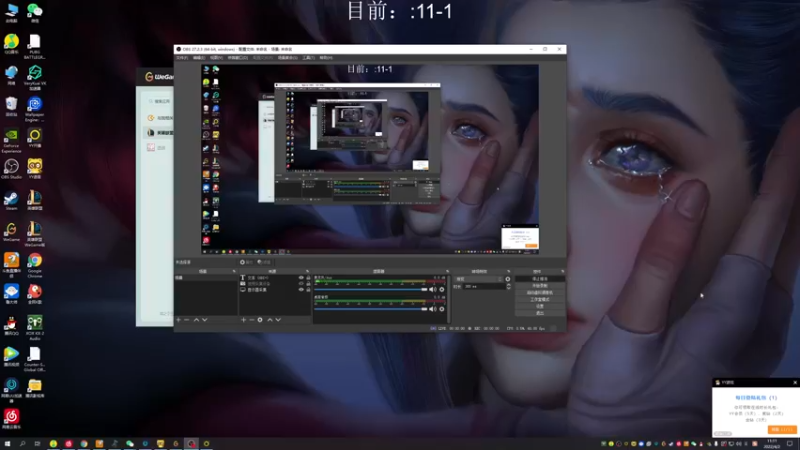The width and height of the screenshot is (800, 450).
Task: Open Counter-Strike Global Offensive desktop shortcut
Action: coord(34,359)
